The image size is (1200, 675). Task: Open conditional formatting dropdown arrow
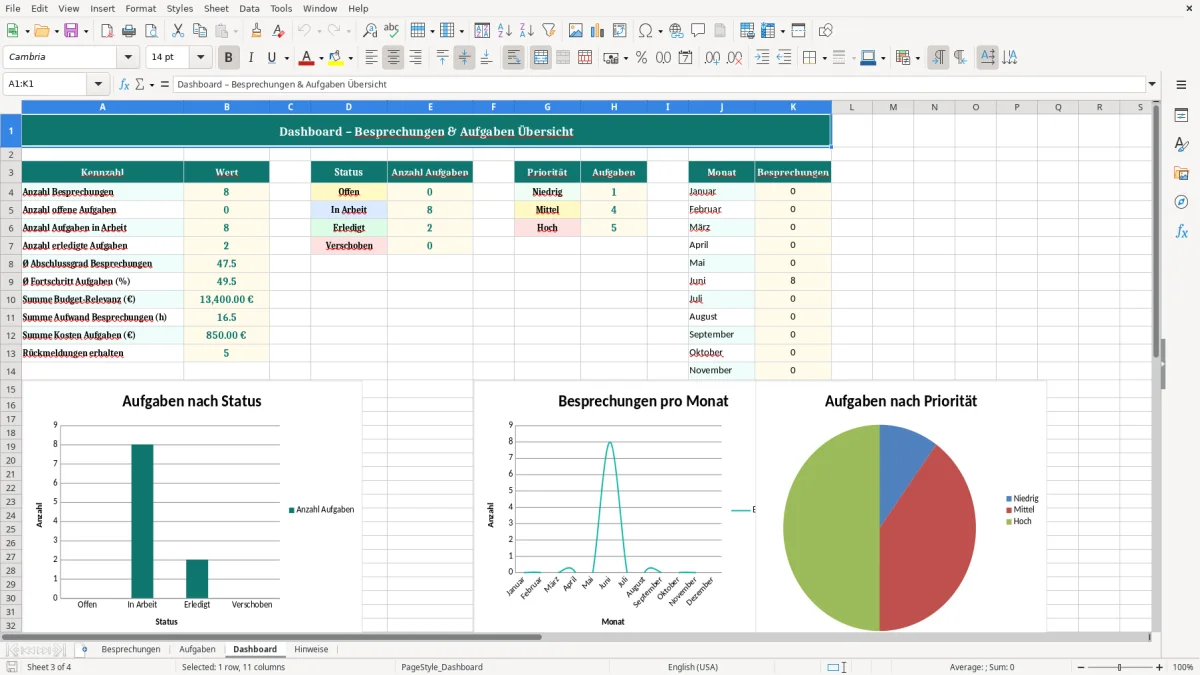[x=917, y=58]
